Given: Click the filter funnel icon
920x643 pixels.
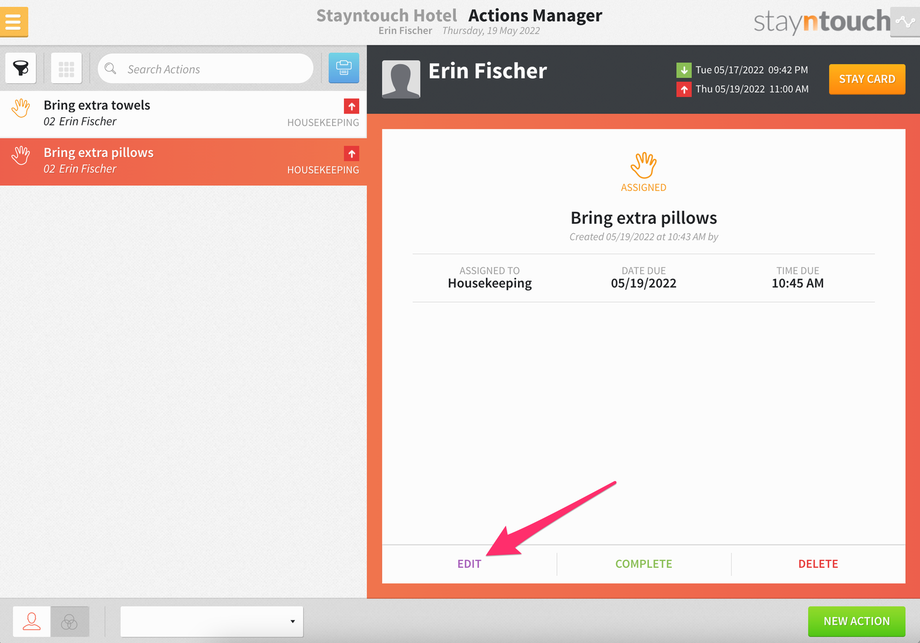Looking at the screenshot, I should click(21, 68).
